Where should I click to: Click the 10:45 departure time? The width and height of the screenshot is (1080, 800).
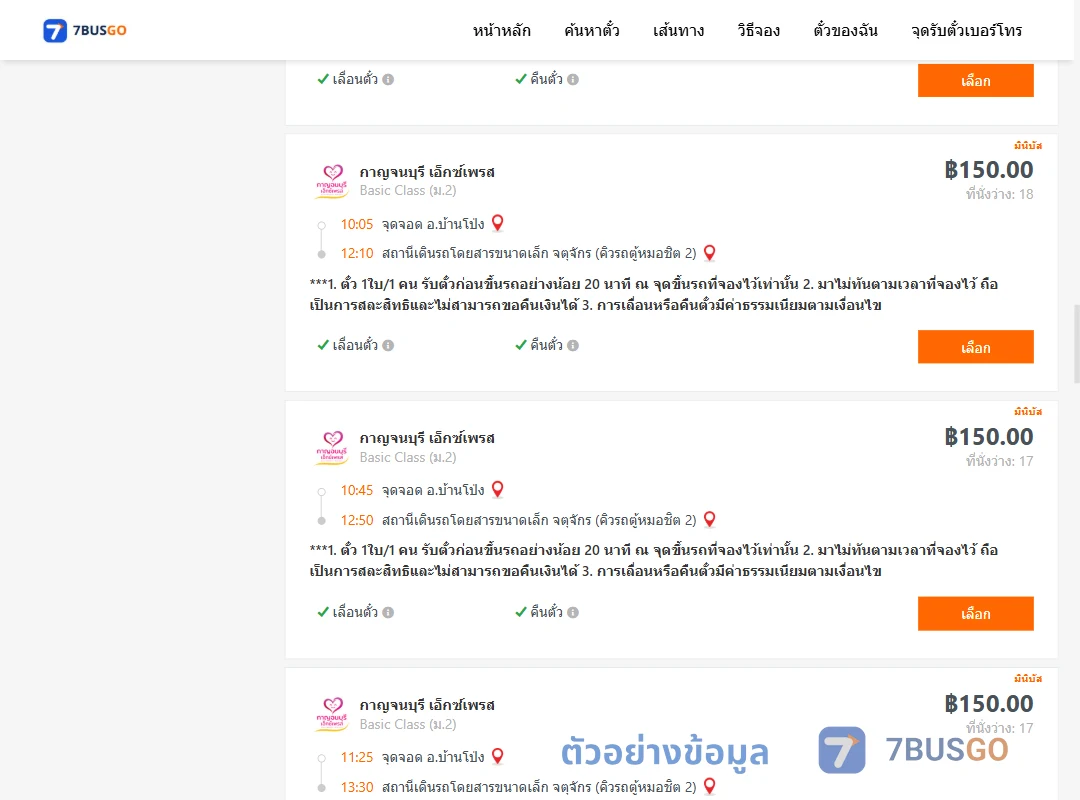point(357,490)
